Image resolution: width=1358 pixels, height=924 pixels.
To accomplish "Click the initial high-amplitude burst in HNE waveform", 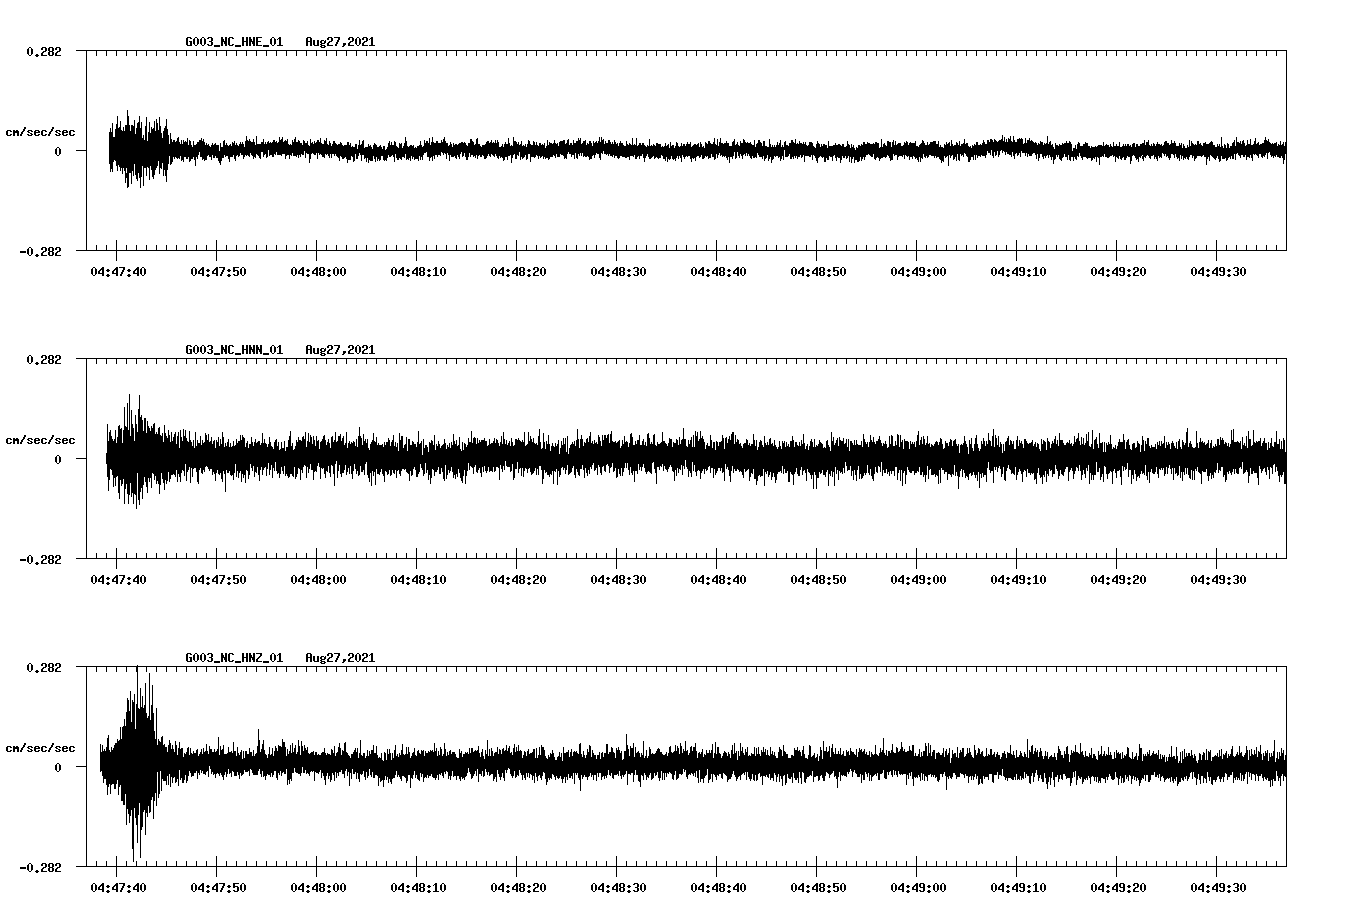I will click(x=139, y=150).
